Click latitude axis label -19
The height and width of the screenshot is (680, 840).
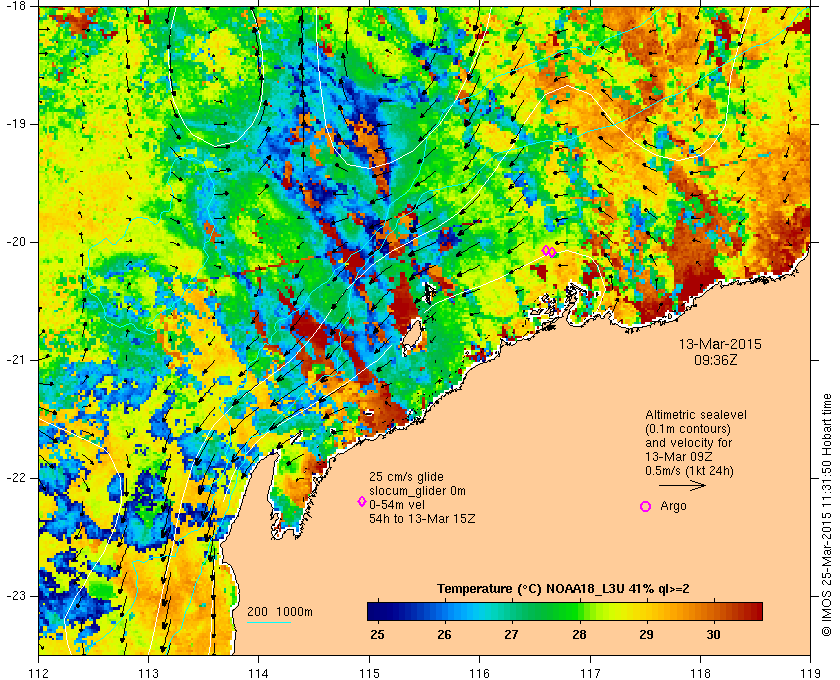[15, 124]
